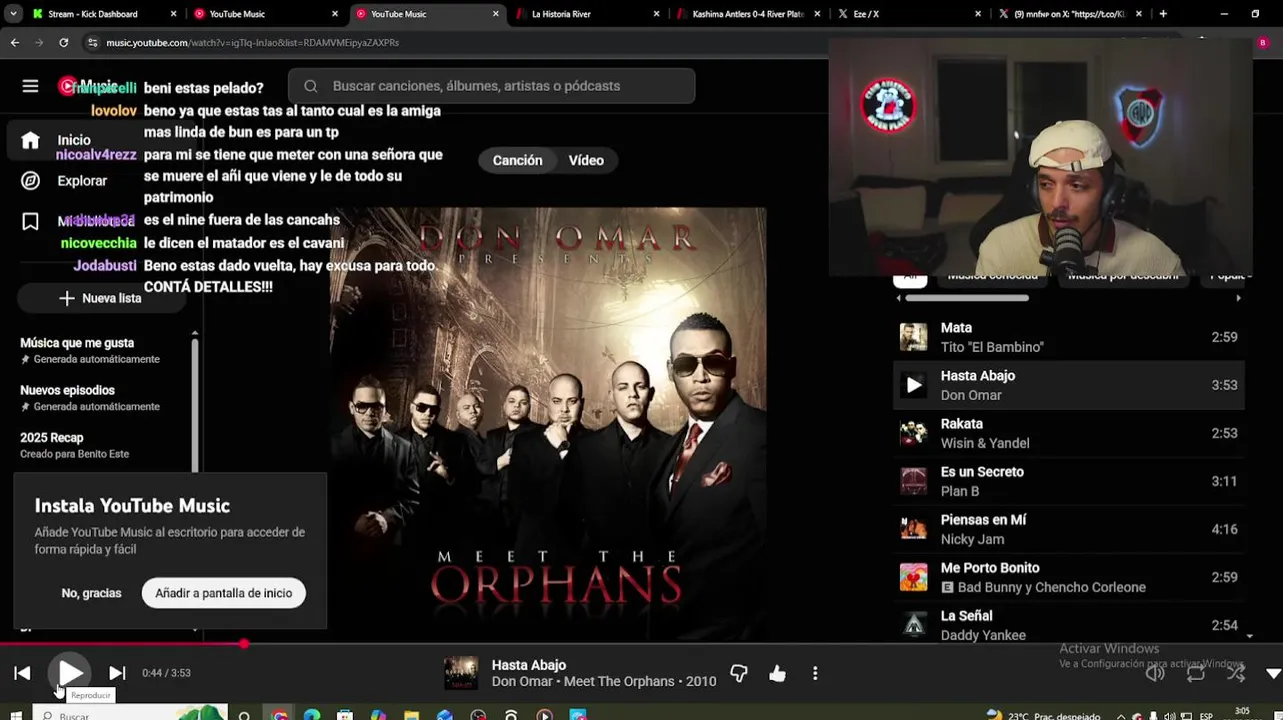Open the File Explorer folder in taskbar
The height and width of the screenshot is (720, 1283).
click(411, 715)
